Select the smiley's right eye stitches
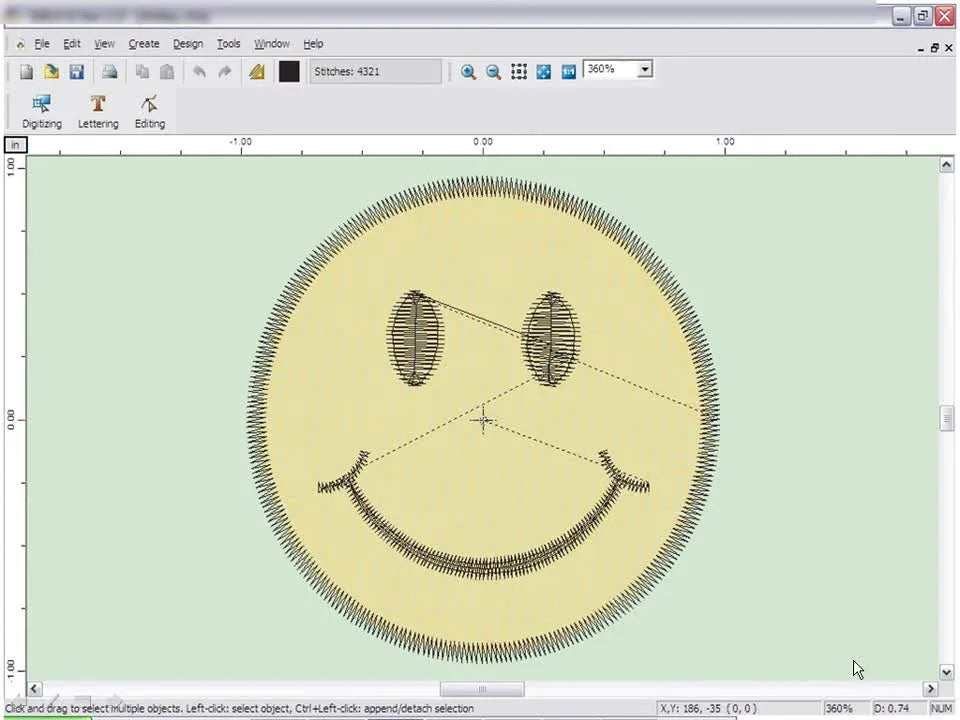The height and width of the screenshot is (720, 960). pyautogui.click(x=550, y=339)
